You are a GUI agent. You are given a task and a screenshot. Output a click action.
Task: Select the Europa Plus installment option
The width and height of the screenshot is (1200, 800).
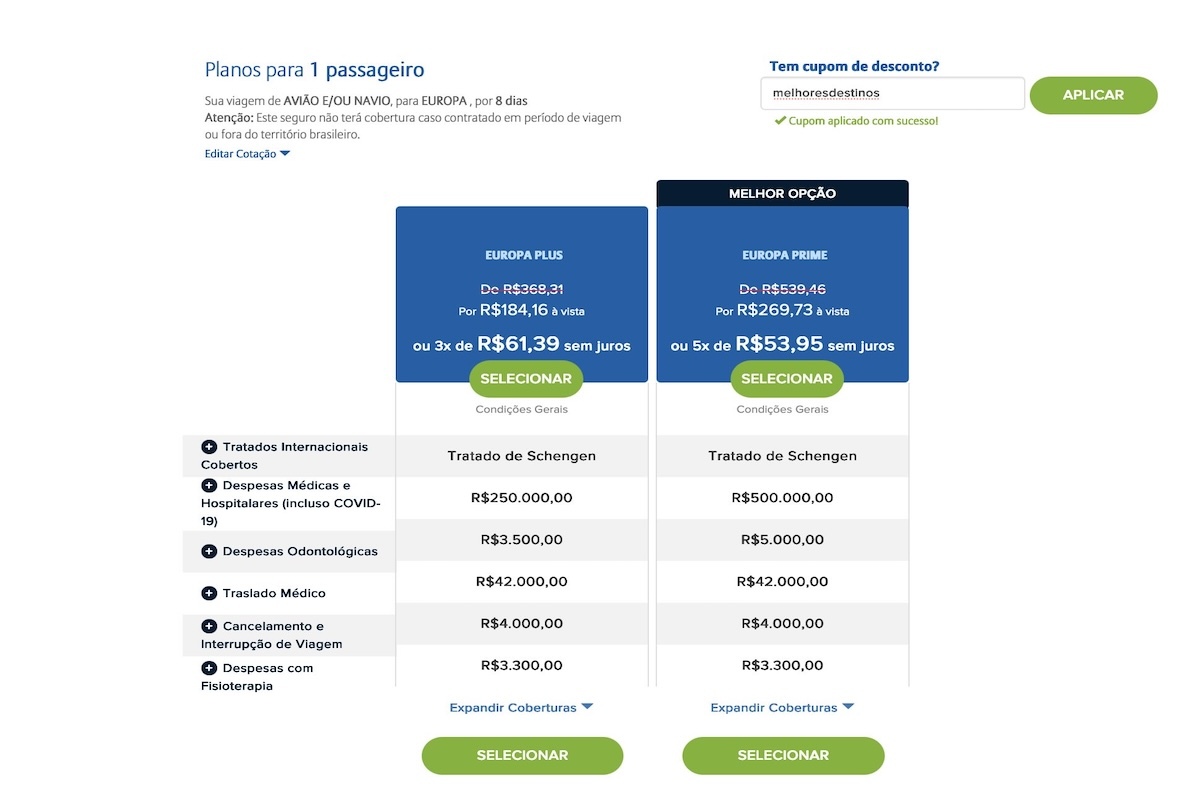pyautogui.click(x=521, y=345)
